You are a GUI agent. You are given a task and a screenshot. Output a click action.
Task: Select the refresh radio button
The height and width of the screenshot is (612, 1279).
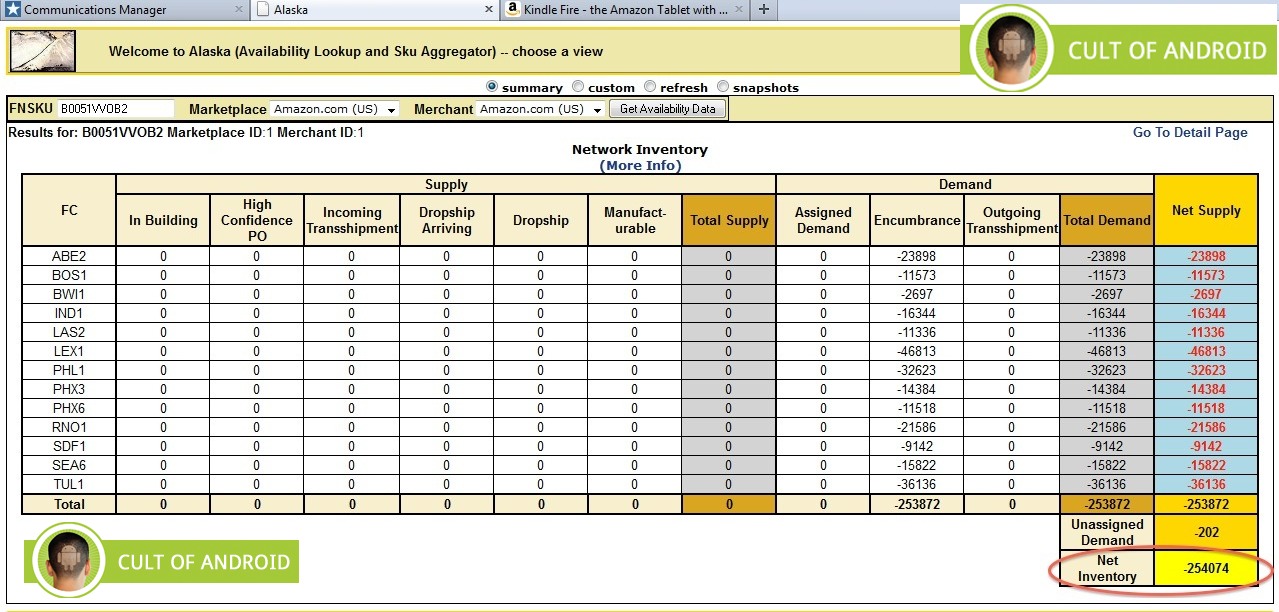(x=650, y=87)
